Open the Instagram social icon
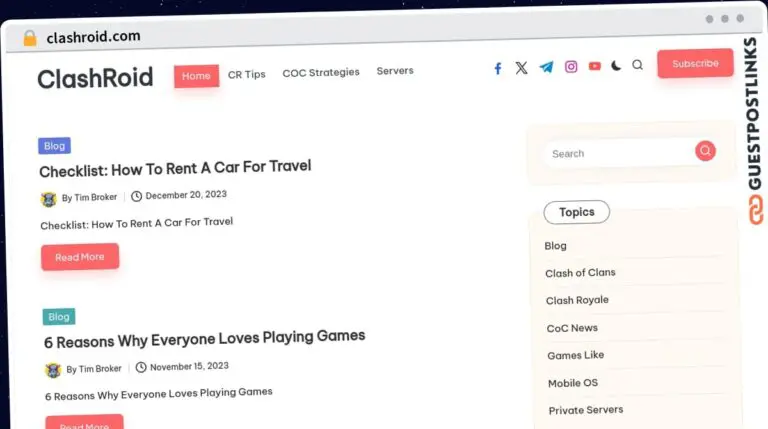The image size is (768, 429). point(571,67)
